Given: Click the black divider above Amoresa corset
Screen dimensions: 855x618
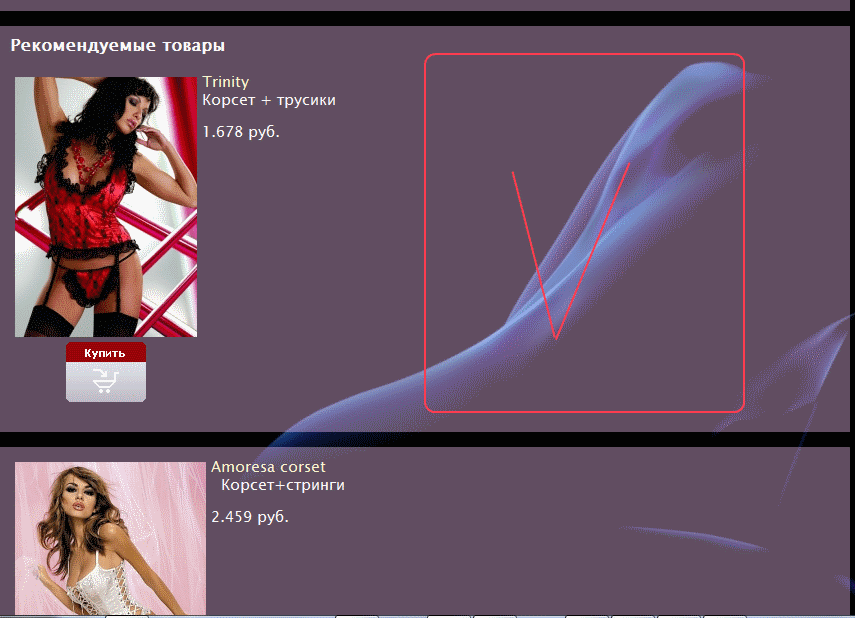Looking at the screenshot, I should tap(427, 439).
